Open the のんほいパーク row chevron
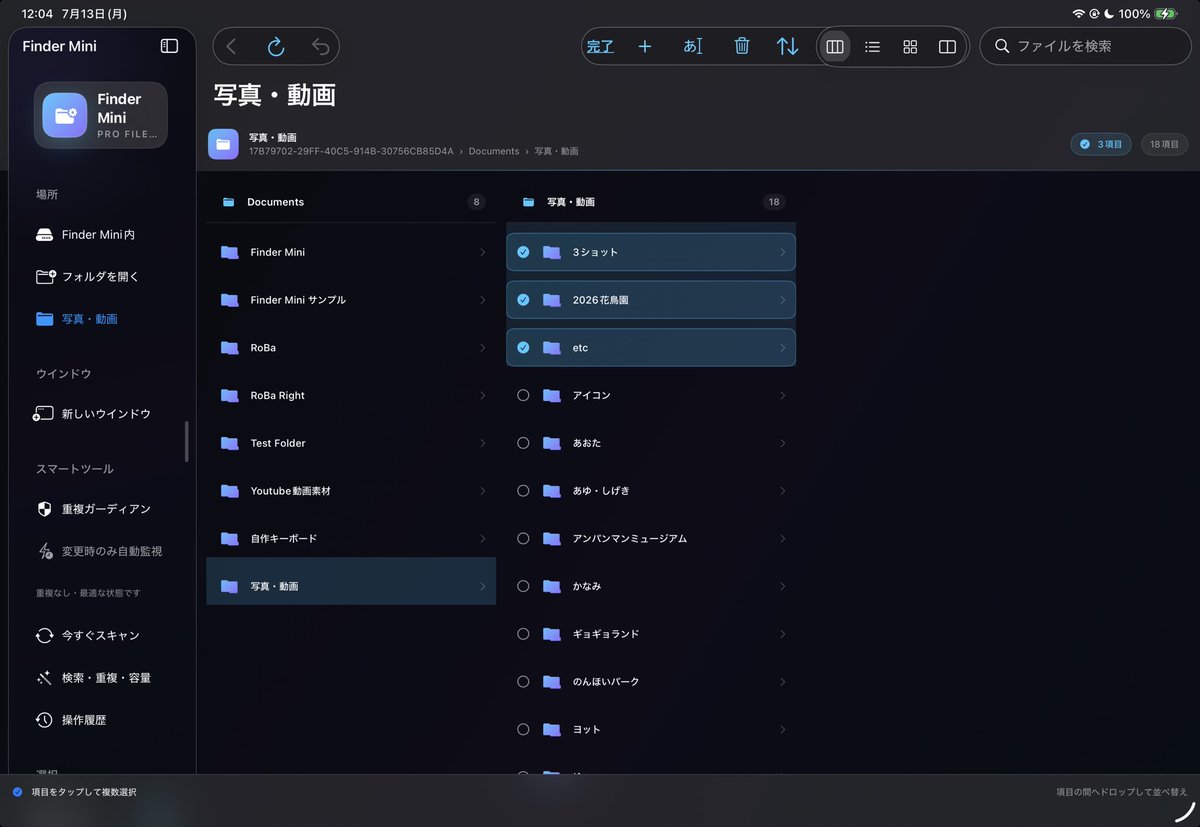 782,682
